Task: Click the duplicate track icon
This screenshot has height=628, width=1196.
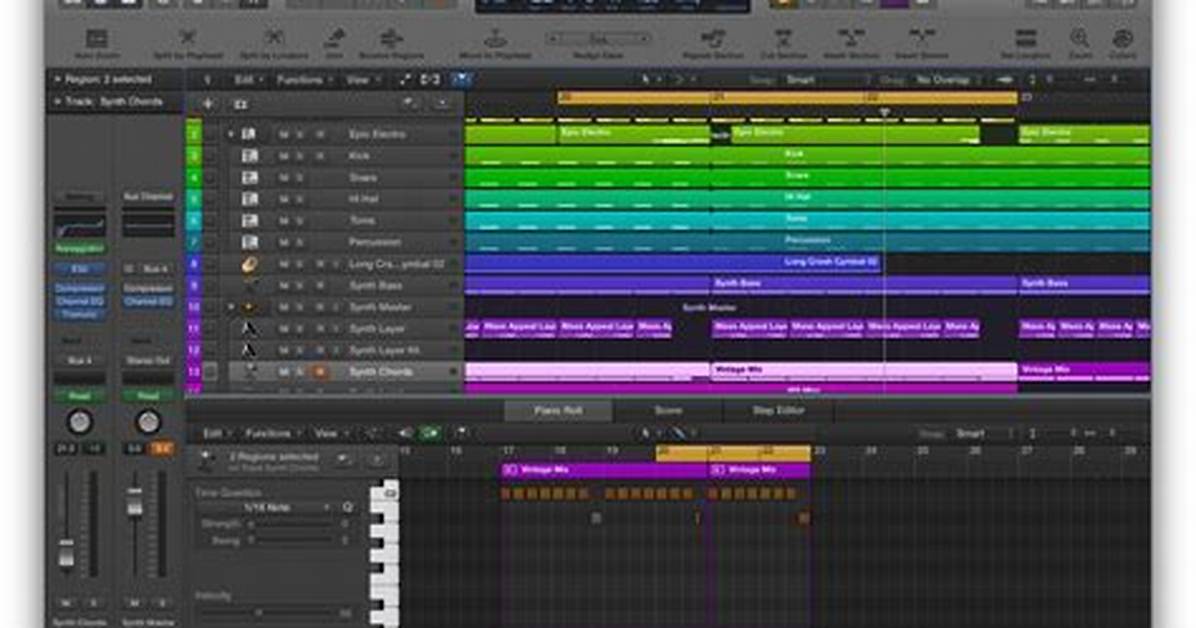Action: point(241,104)
